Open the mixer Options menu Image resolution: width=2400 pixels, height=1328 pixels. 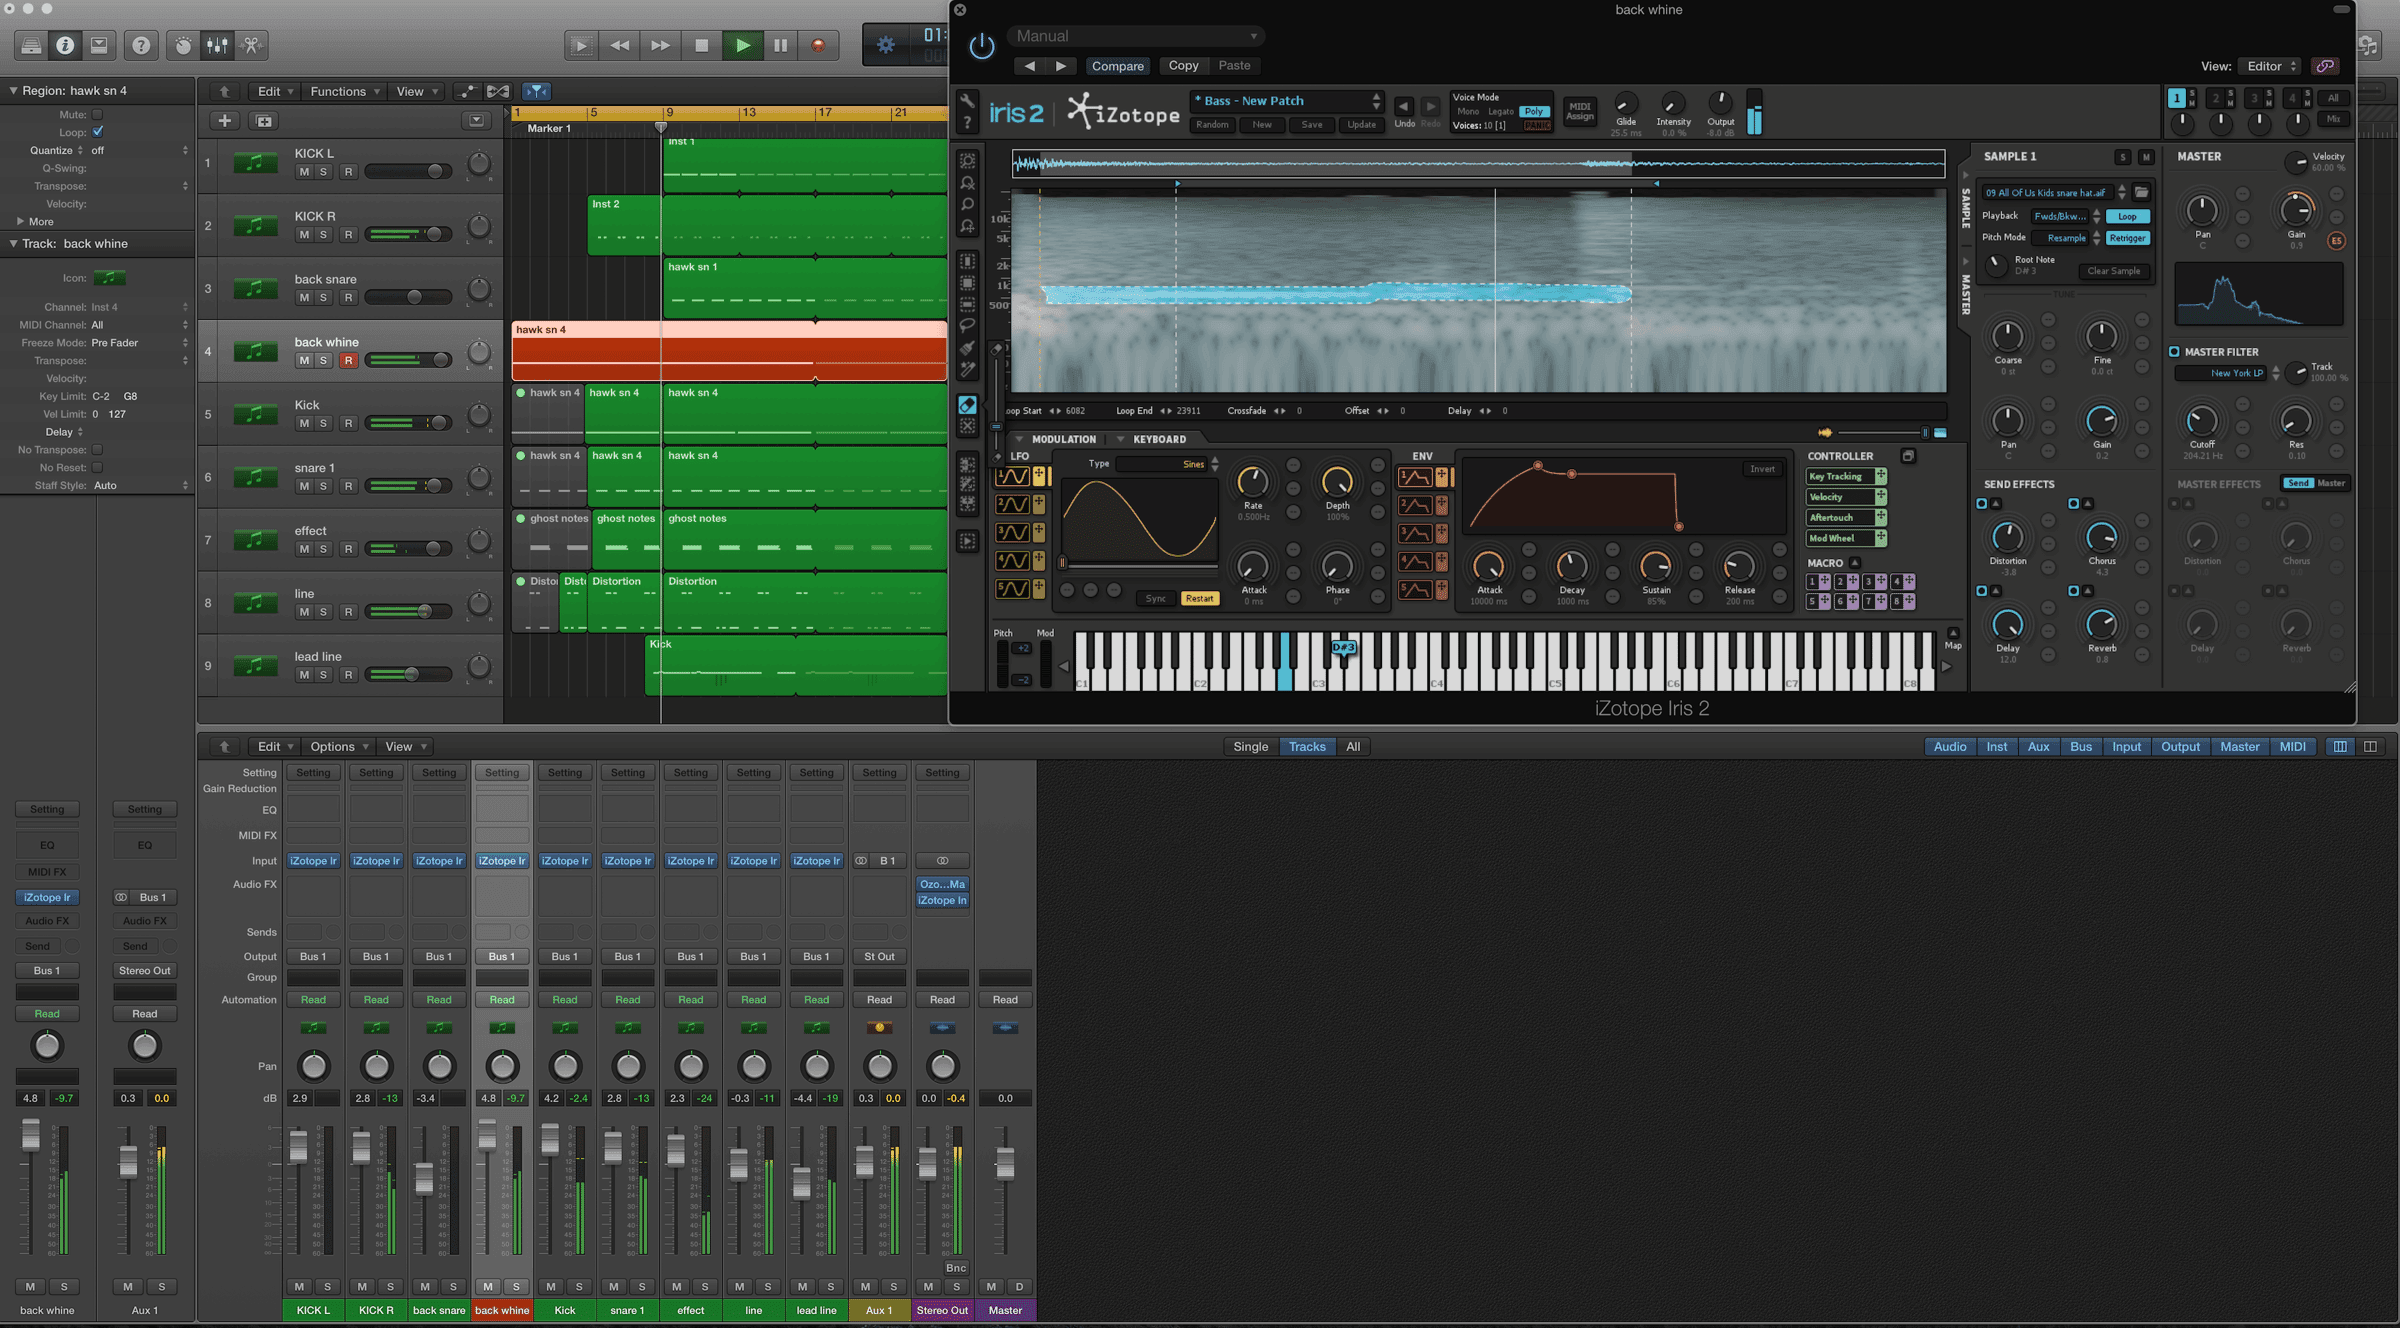339,746
